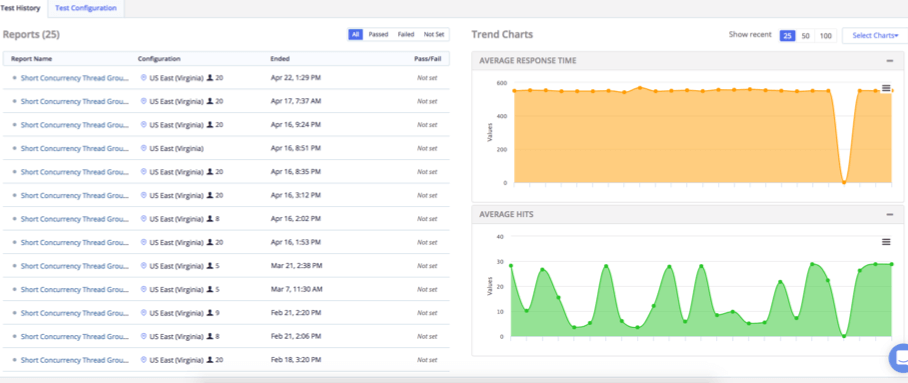This screenshot has height=383, width=908.
Task: Click location pin icon in Apr 22 row
Action: tap(144, 78)
